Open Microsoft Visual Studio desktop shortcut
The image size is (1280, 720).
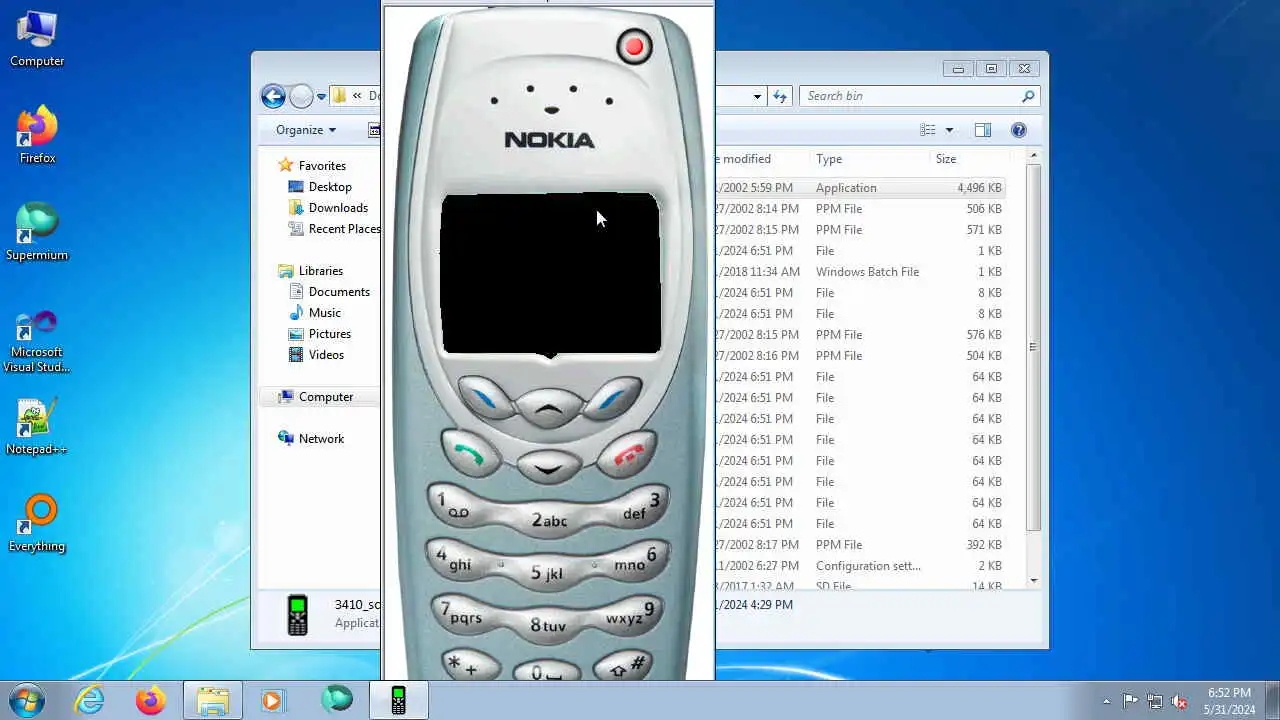pos(37,341)
